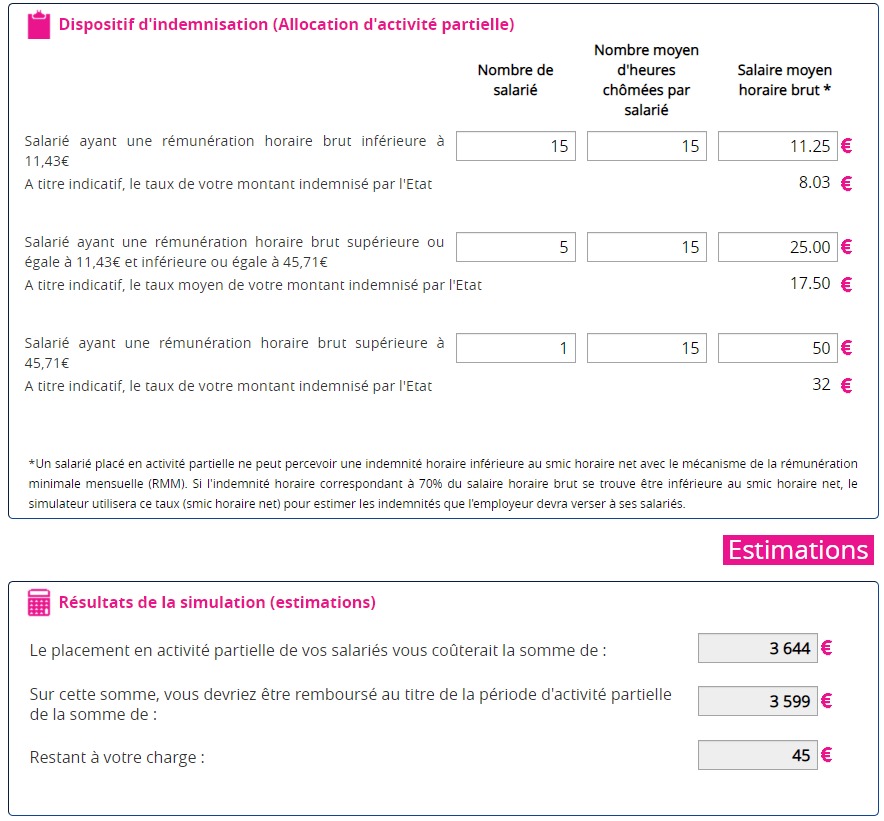Click the euro symbol next to 3 599 reimbursement
The width and height of the screenshot is (884, 821).
[827, 701]
